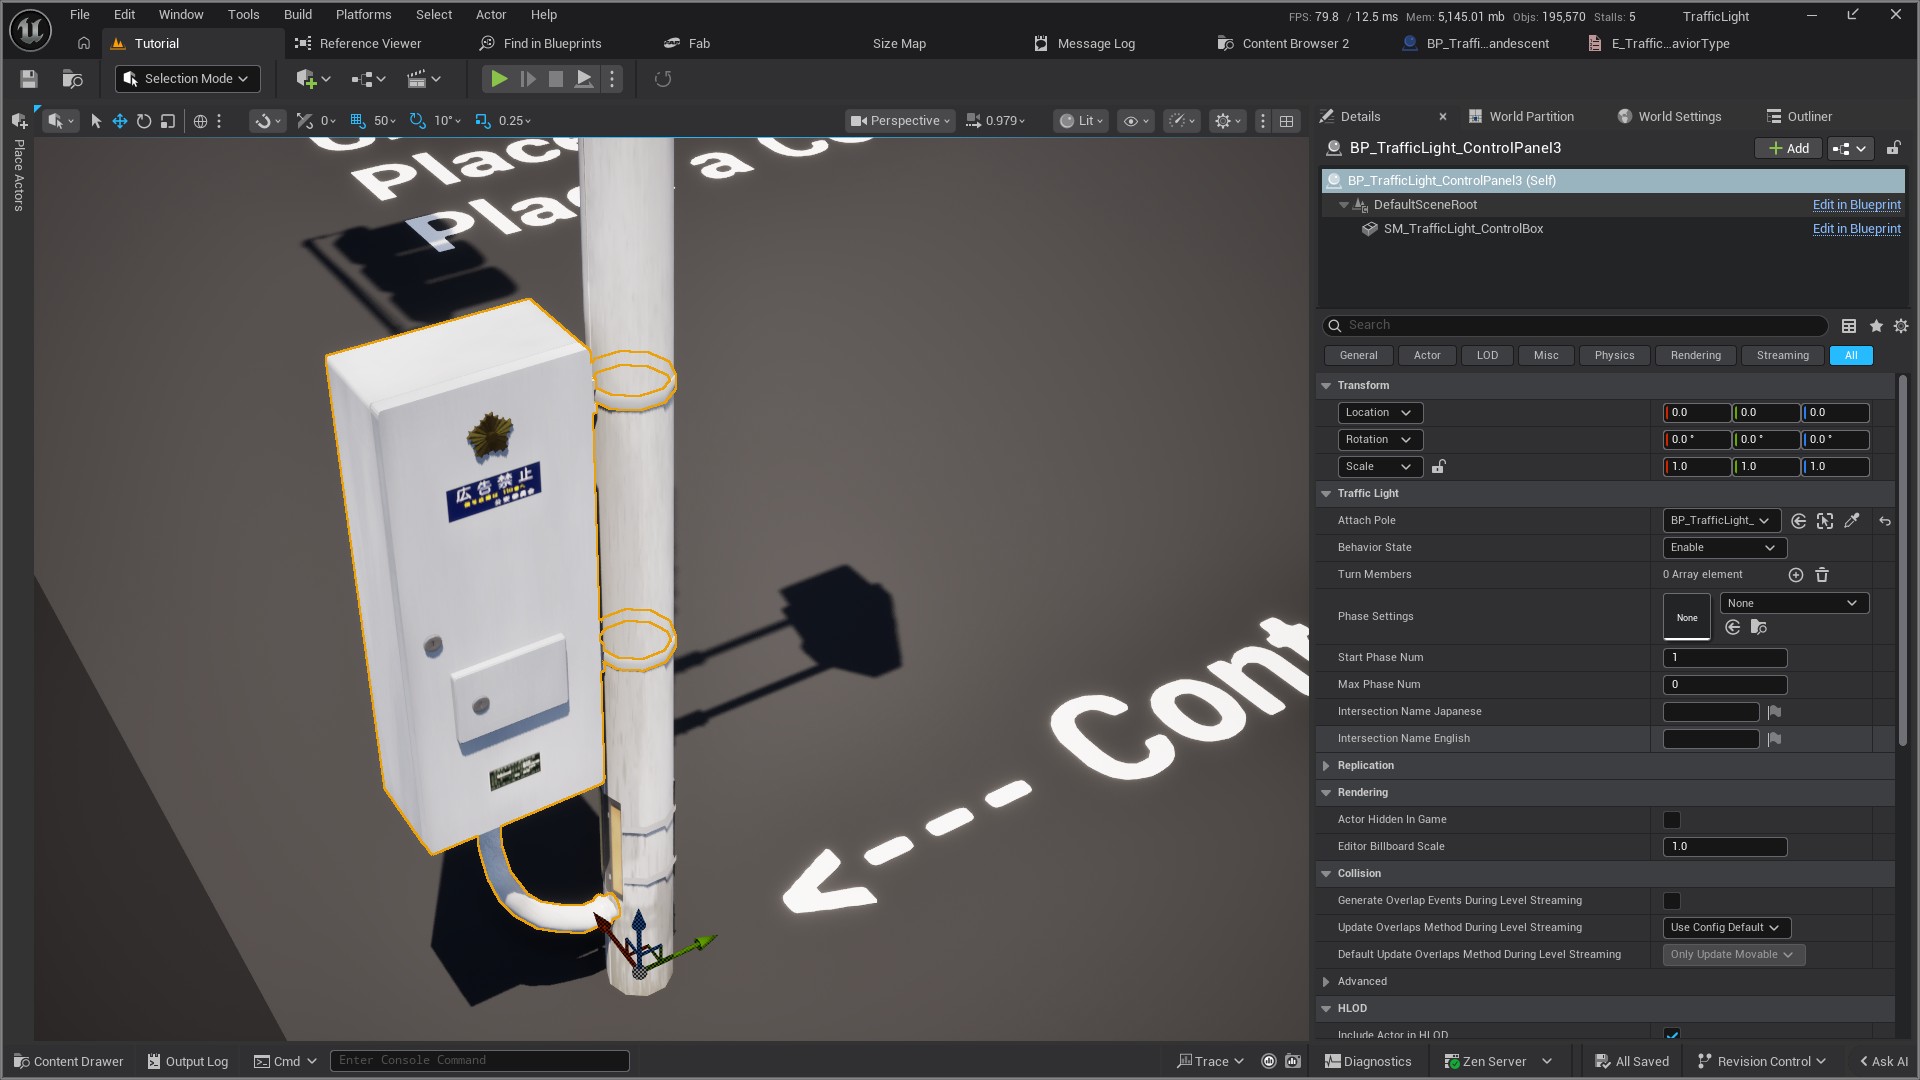The image size is (1920, 1080).
Task: Enable Actor Hidden In Game checkbox
Action: click(x=1672, y=820)
